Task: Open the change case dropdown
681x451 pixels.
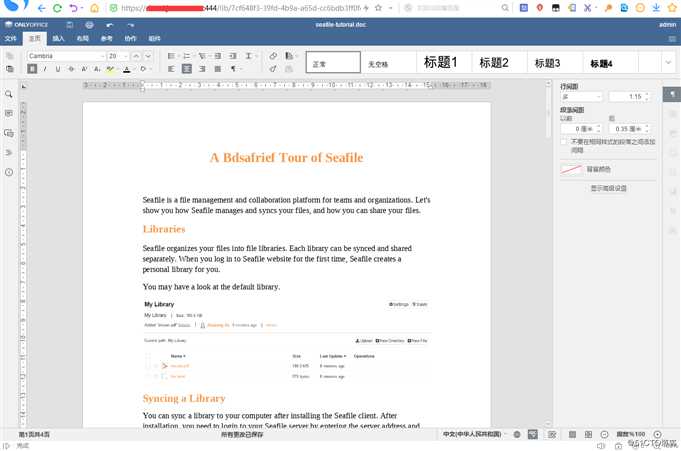Action: tap(145, 69)
